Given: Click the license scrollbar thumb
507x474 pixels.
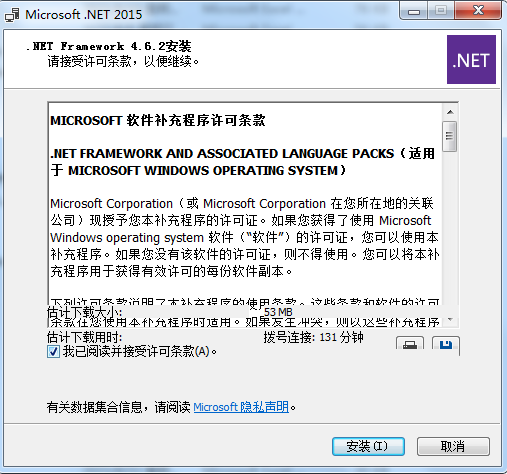Looking at the screenshot, I should pyautogui.click(x=450, y=136).
